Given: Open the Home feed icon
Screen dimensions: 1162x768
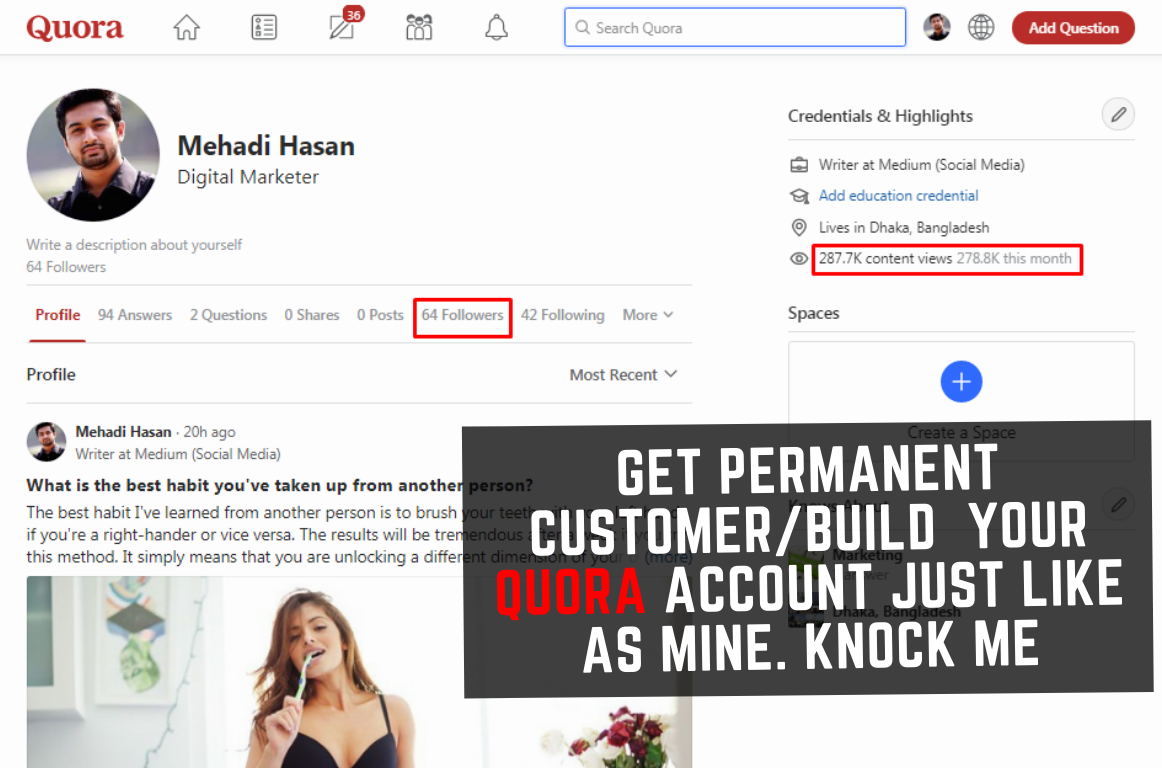Looking at the screenshot, I should click(x=186, y=27).
